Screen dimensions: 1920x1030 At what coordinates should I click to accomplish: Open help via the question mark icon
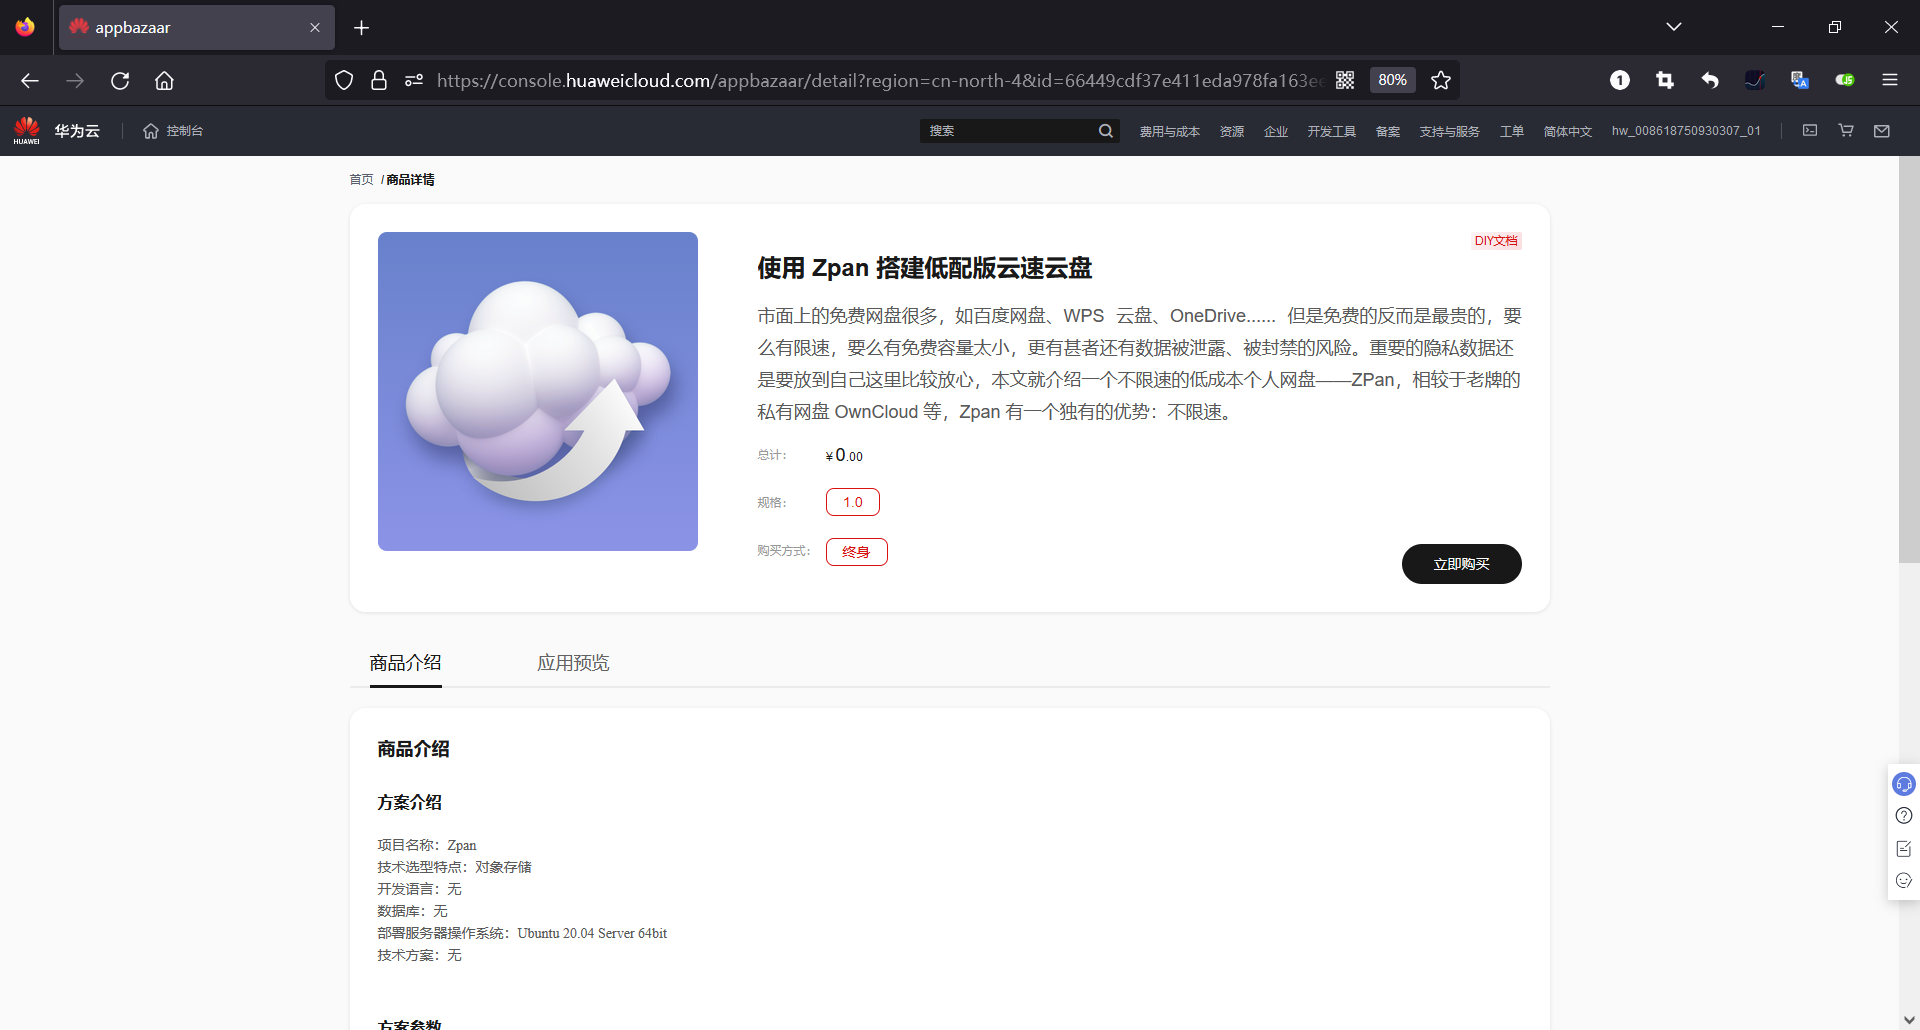click(1904, 816)
